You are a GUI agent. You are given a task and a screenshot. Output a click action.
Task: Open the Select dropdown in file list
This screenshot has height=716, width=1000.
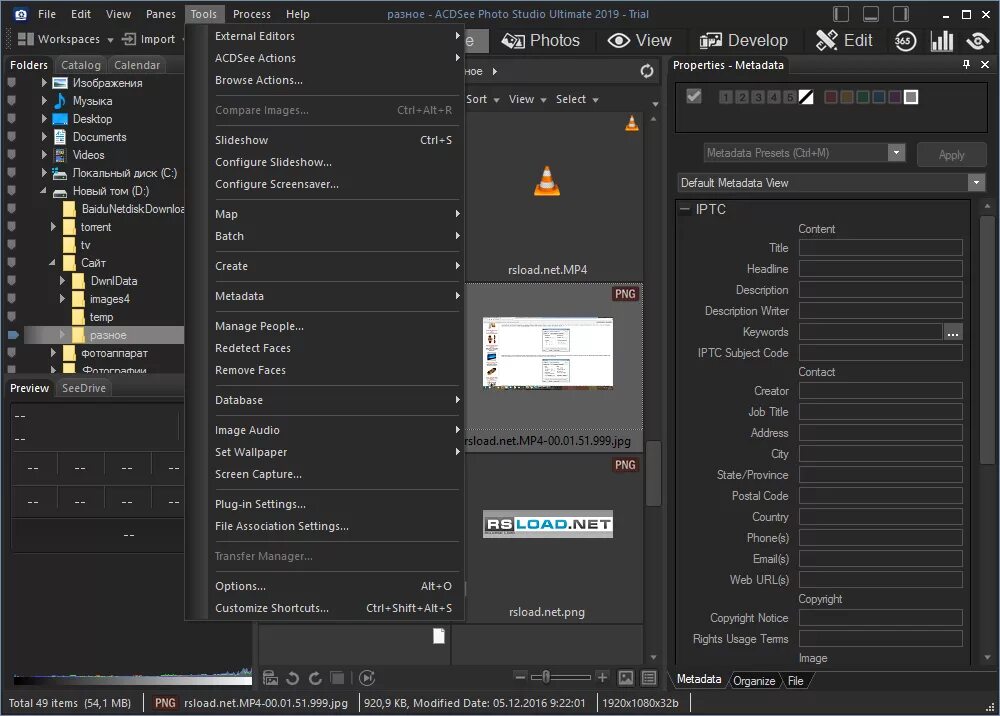[x=577, y=99]
